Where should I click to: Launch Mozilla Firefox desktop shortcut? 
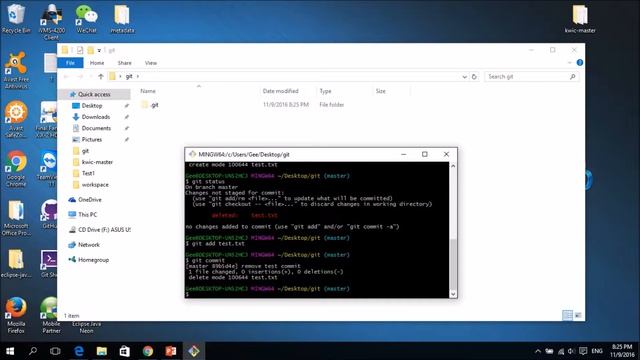point(16,316)
